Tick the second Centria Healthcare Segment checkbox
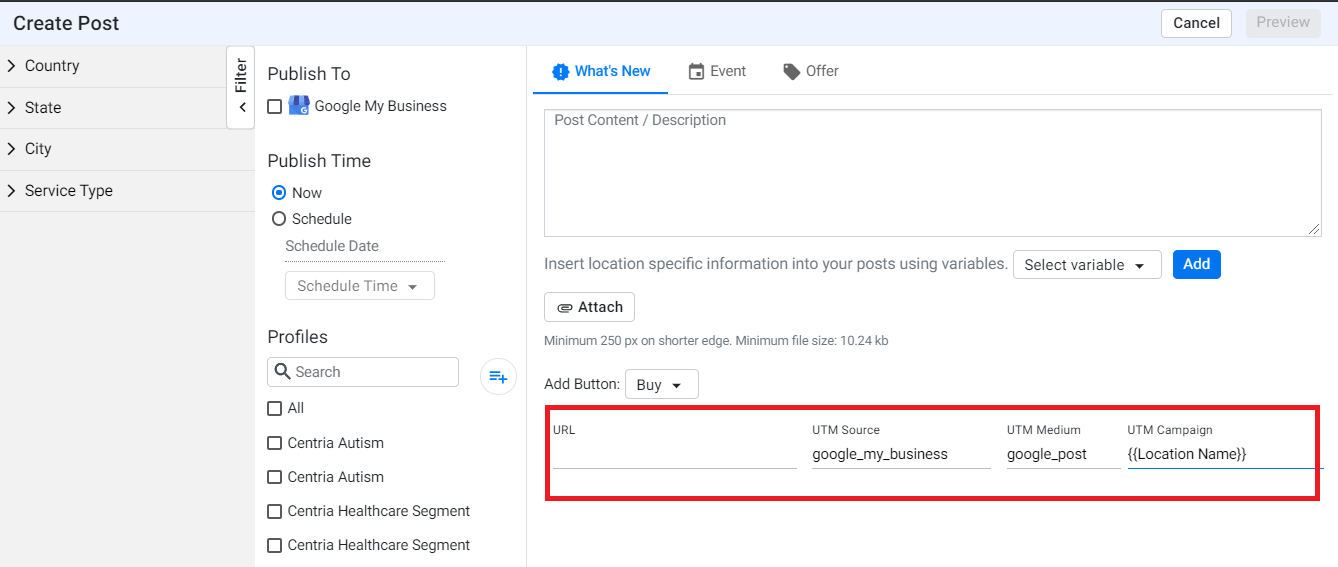Image resolution: width=1338 pixels, height=567 pixels. point(275,545)
